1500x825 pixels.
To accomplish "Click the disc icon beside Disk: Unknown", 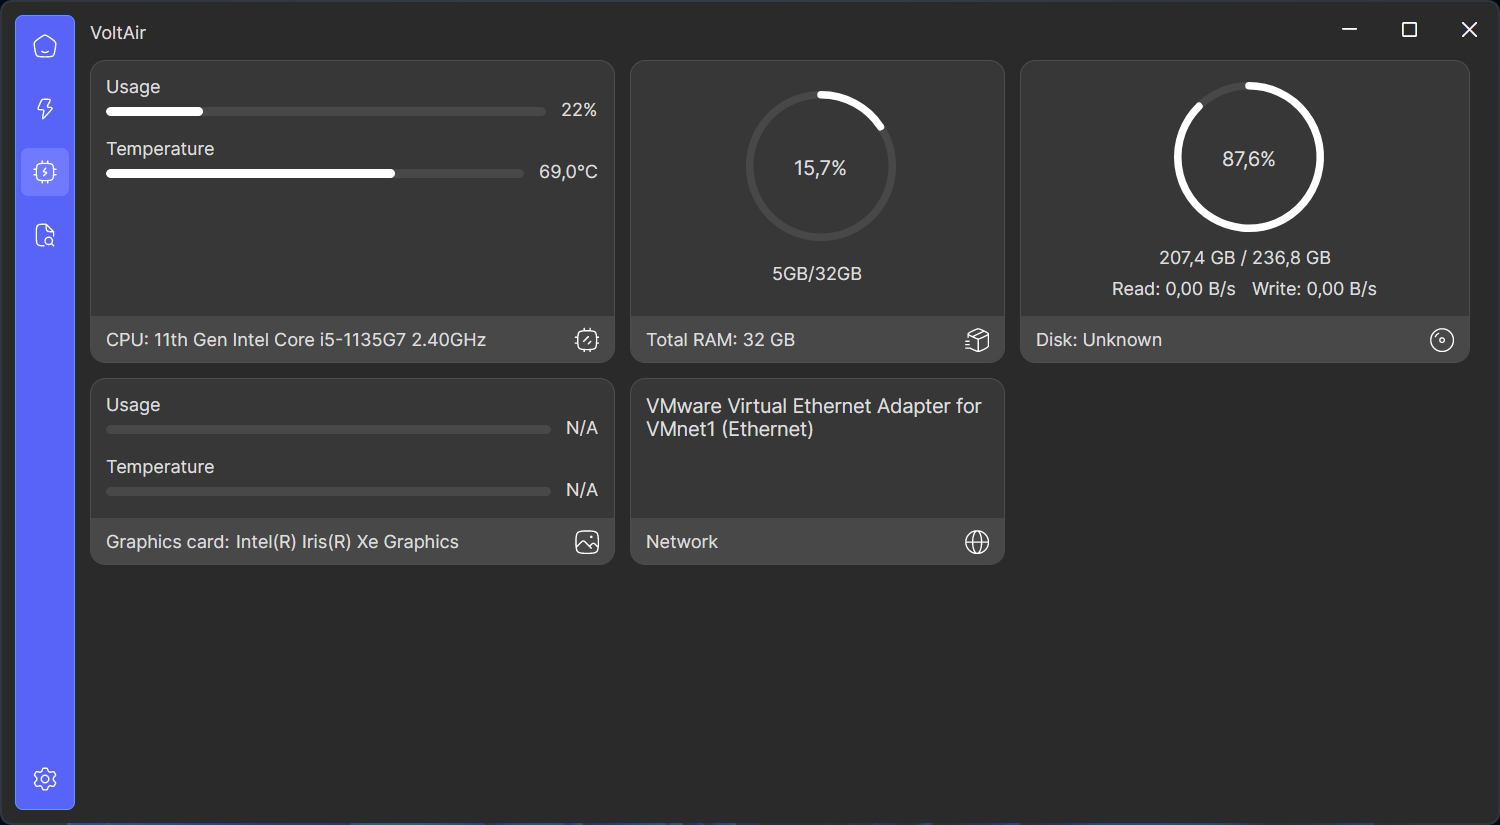I will pos(1442,340).
